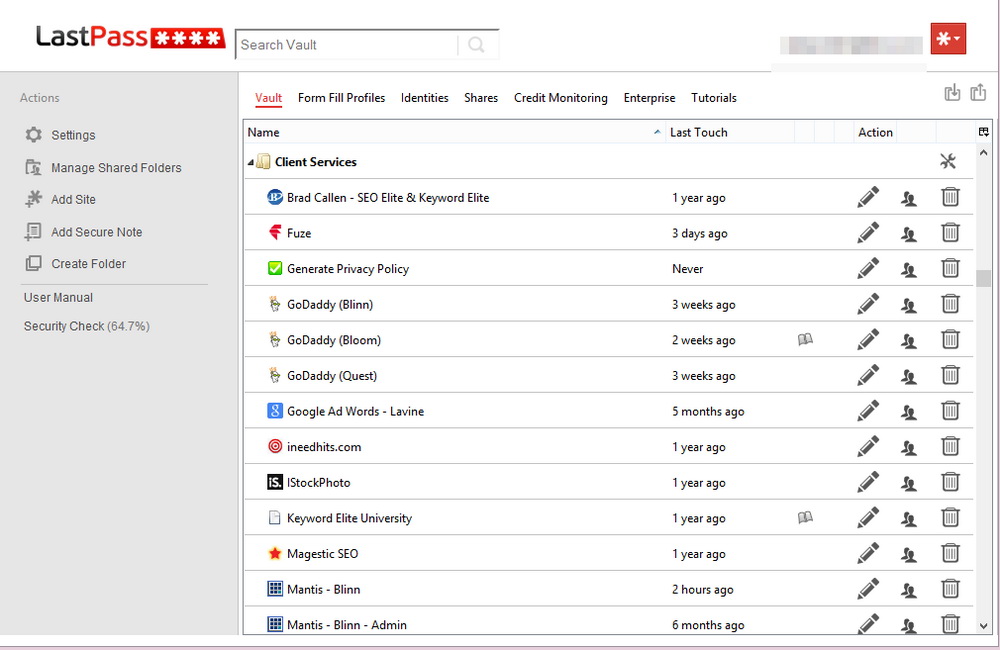Viewport: 1000px width, 650px height.
Task: Delete the Generate Privacy Policy entry
Action: 950,269
